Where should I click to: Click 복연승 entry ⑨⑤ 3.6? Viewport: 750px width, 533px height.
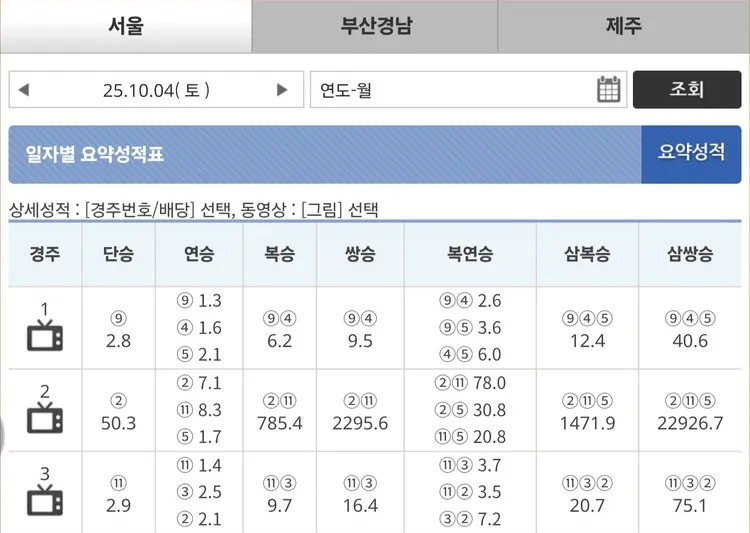(x=470, y=327)
